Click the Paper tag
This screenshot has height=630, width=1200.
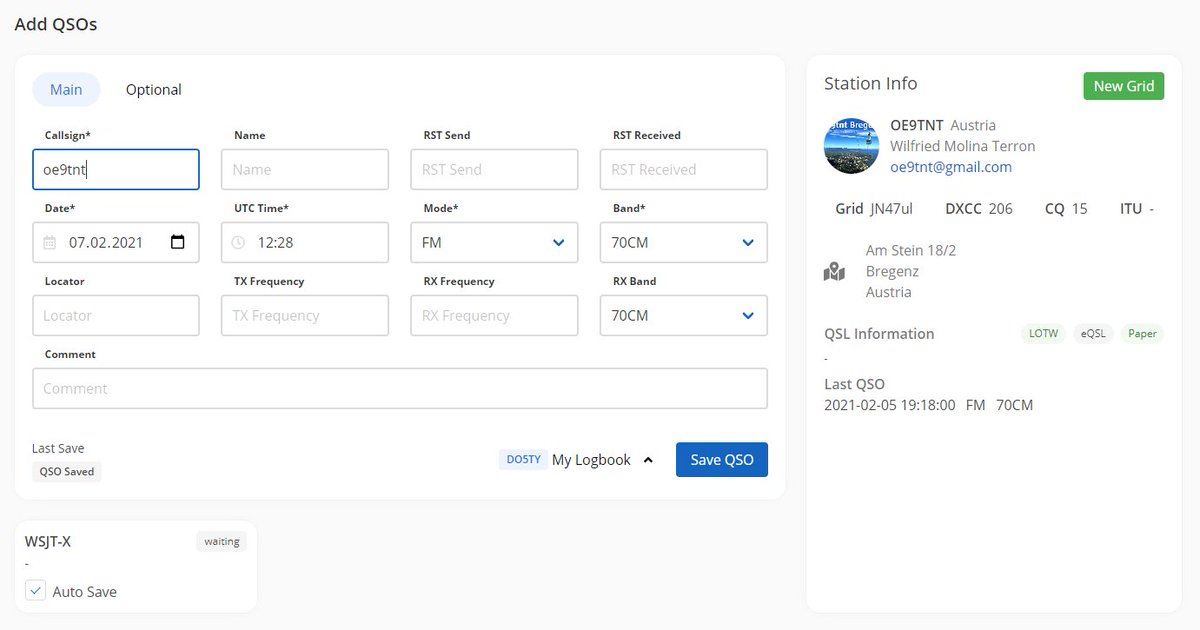1142,334
